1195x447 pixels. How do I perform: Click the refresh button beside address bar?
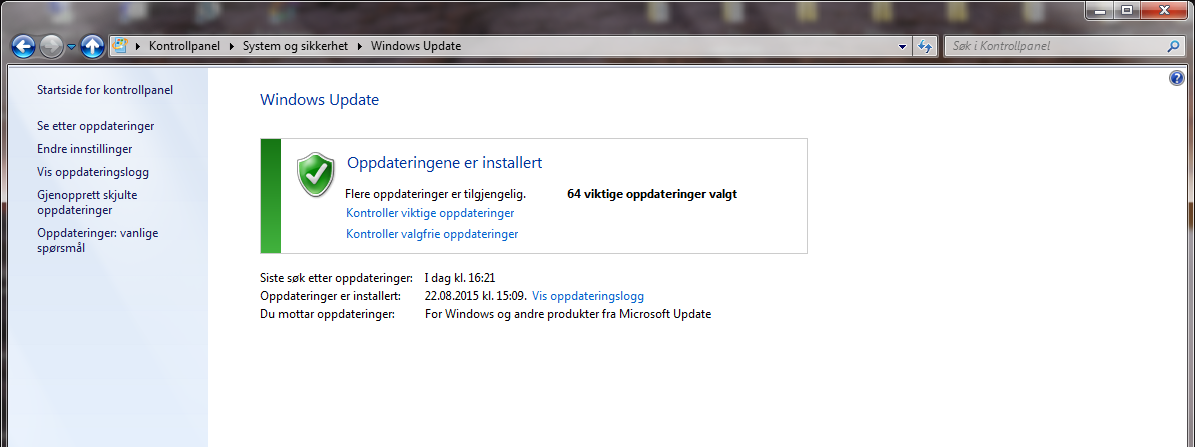(925, 46)
